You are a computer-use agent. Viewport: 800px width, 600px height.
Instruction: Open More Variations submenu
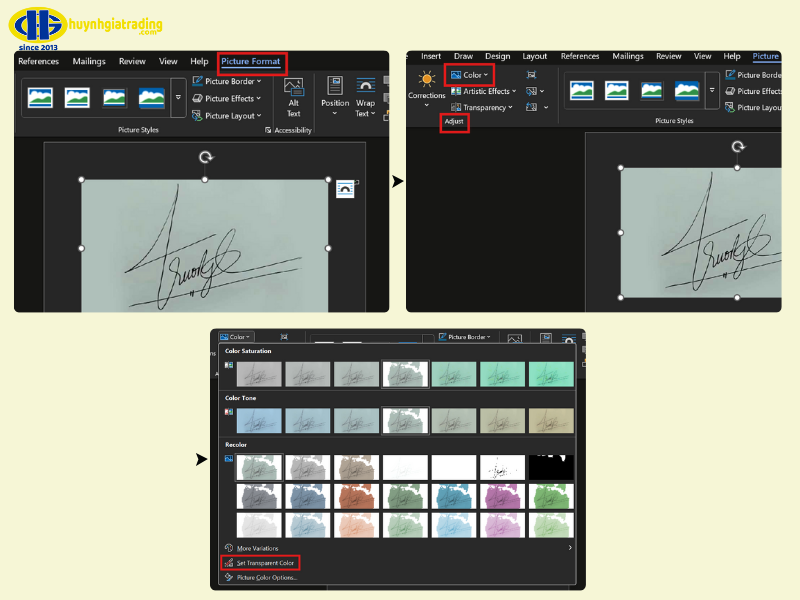click(258, 548)
